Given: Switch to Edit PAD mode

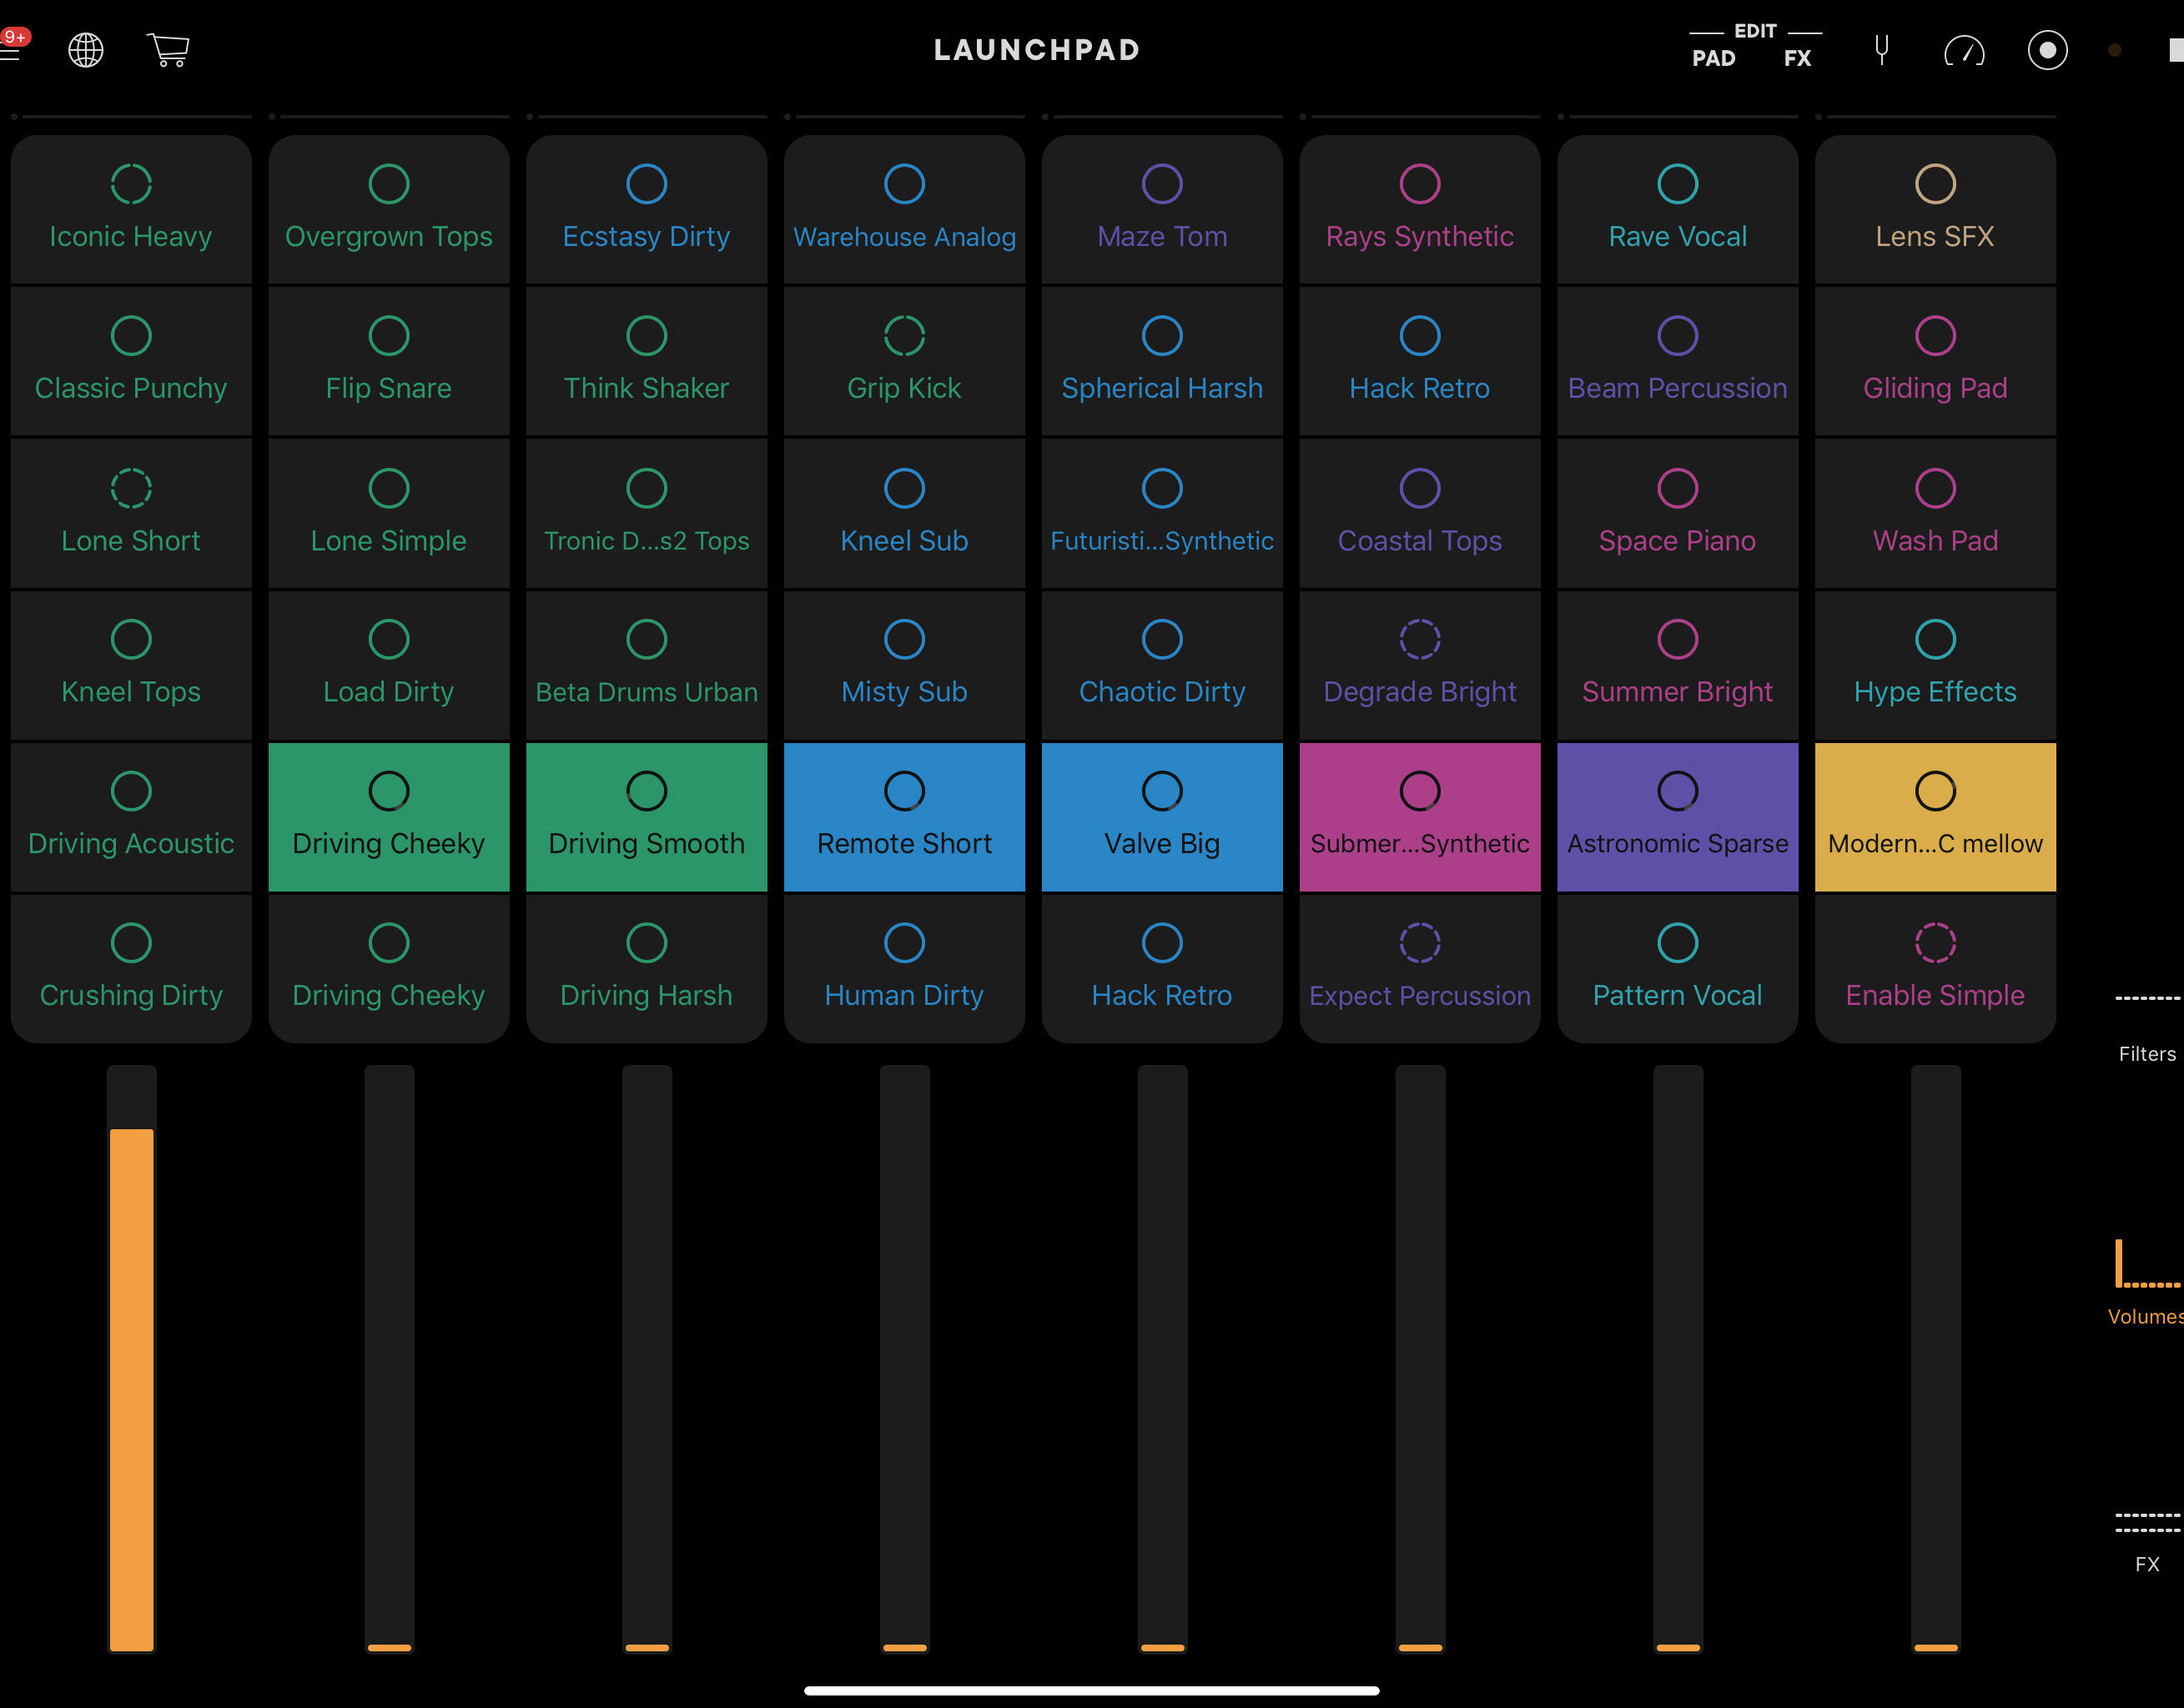Looking at the screenshot, I should pyautogui.click(x=1713, y=58).
